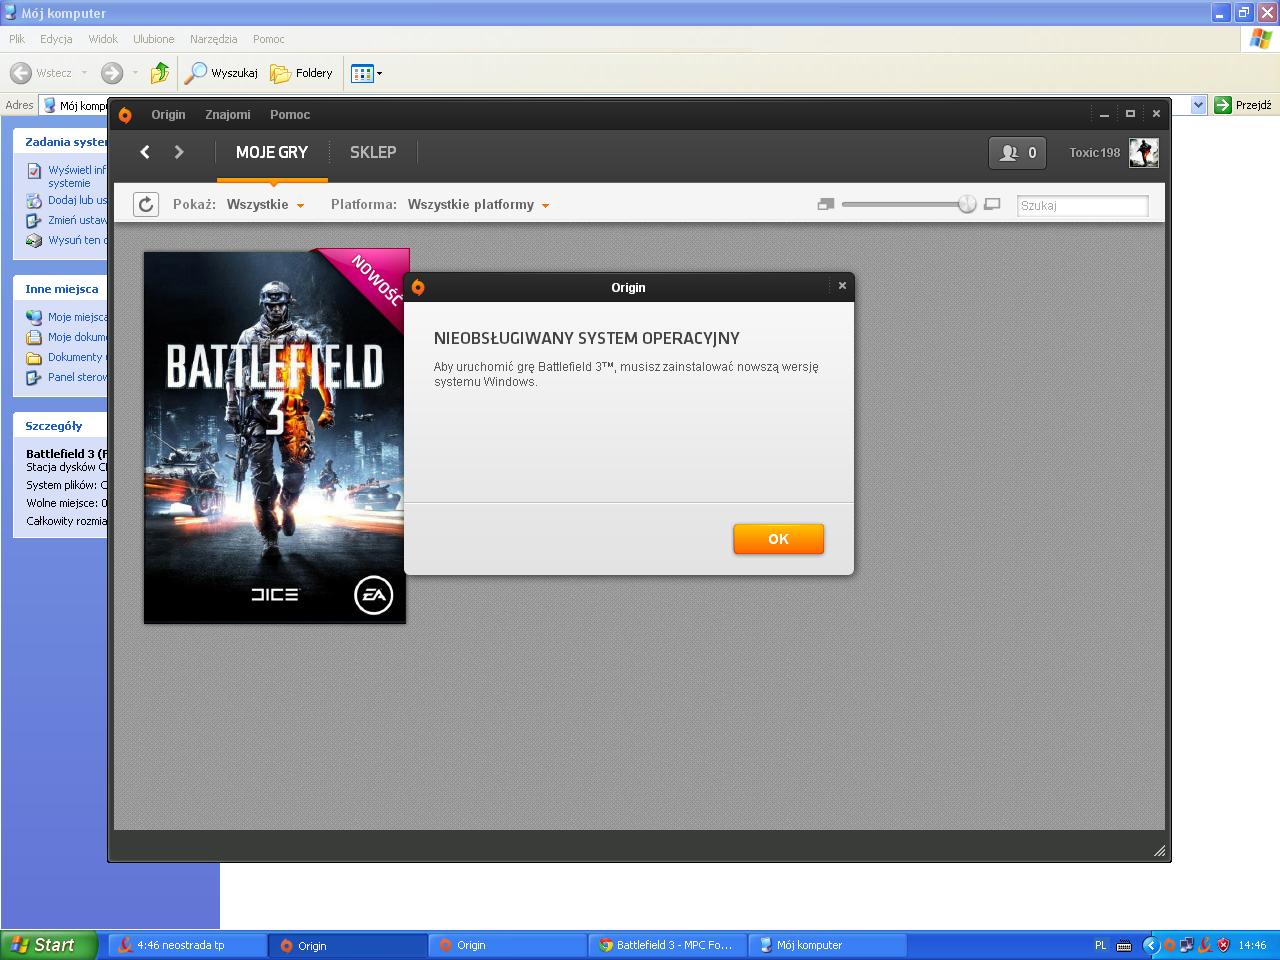
Task: Go up one folder level in Explorer
Action: [160, 73]
